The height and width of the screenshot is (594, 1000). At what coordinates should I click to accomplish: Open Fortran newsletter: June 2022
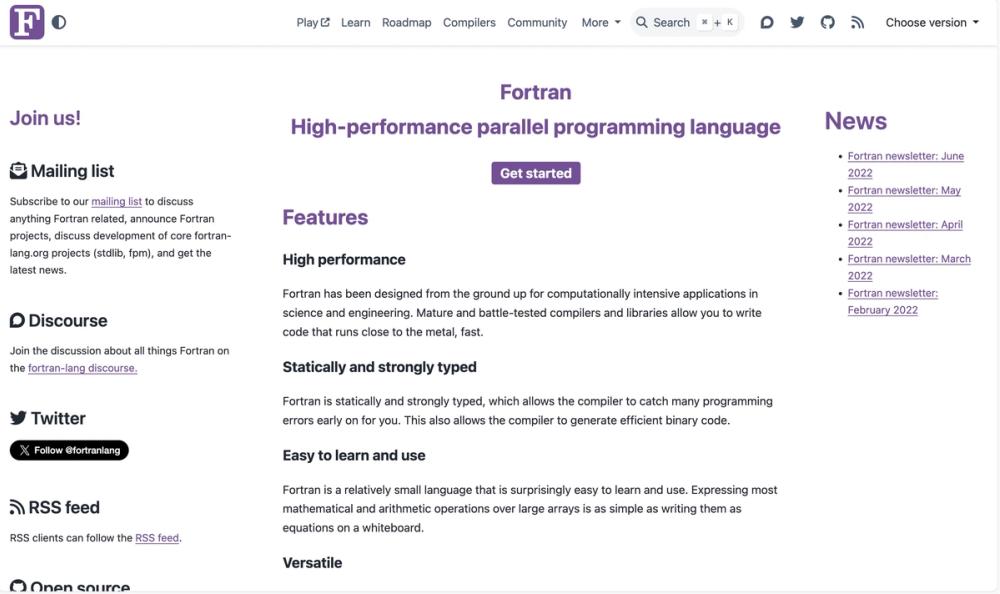tap(906, 165)
